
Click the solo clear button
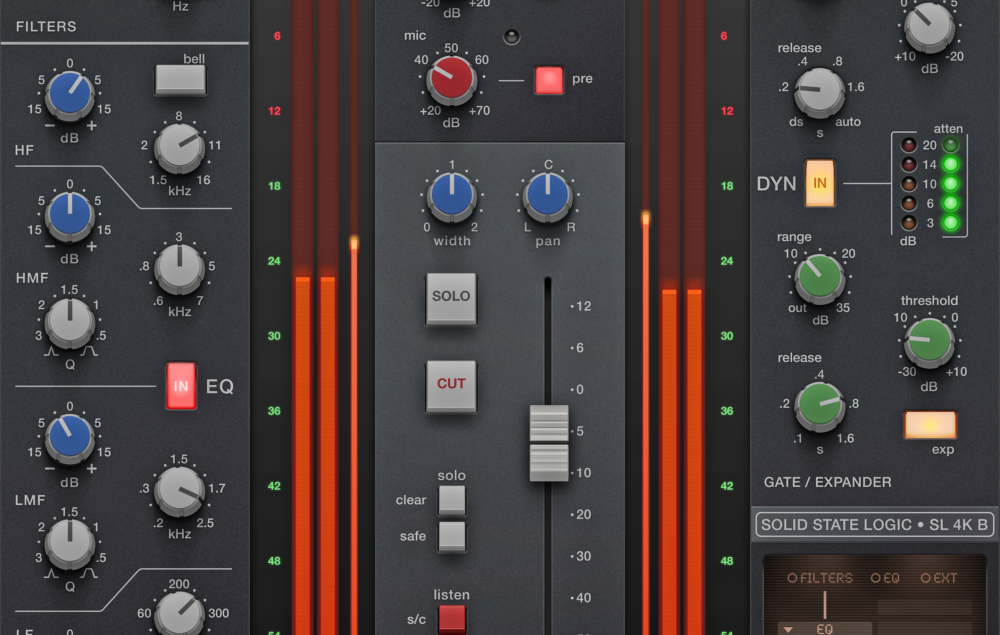[x=452, y=500]
